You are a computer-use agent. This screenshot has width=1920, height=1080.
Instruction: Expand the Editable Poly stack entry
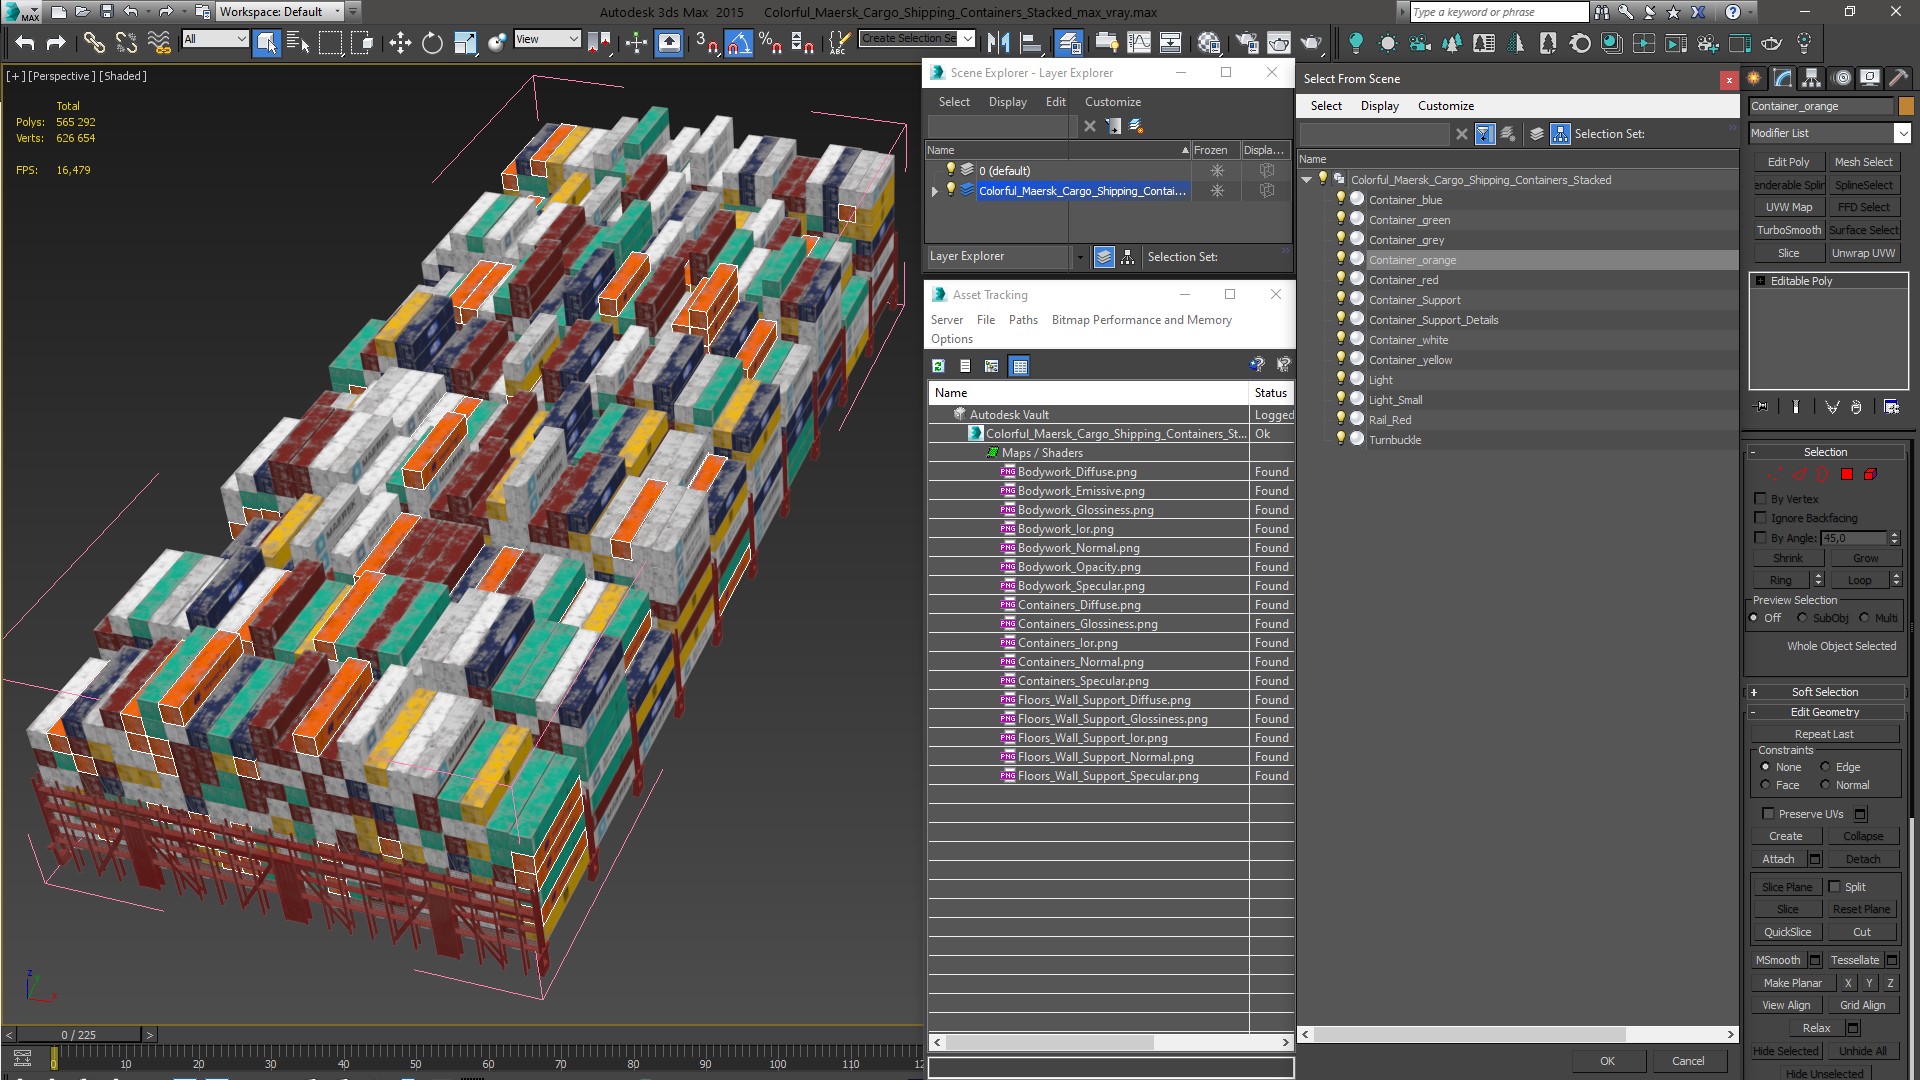1760,281
